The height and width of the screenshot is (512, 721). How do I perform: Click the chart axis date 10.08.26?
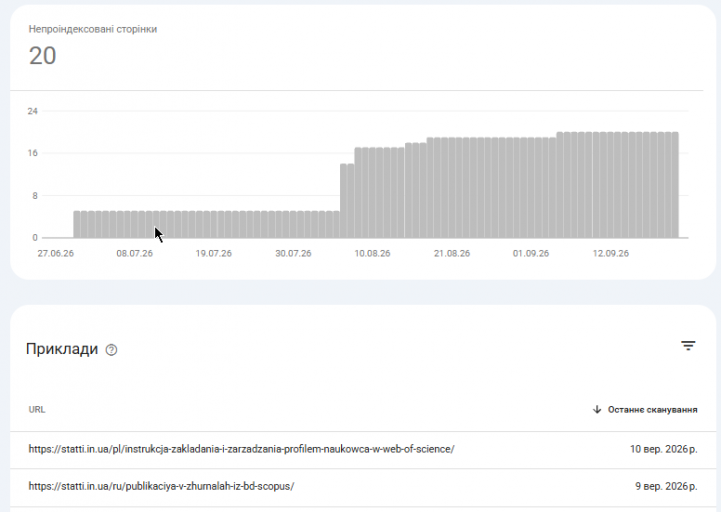coord(372,253)
